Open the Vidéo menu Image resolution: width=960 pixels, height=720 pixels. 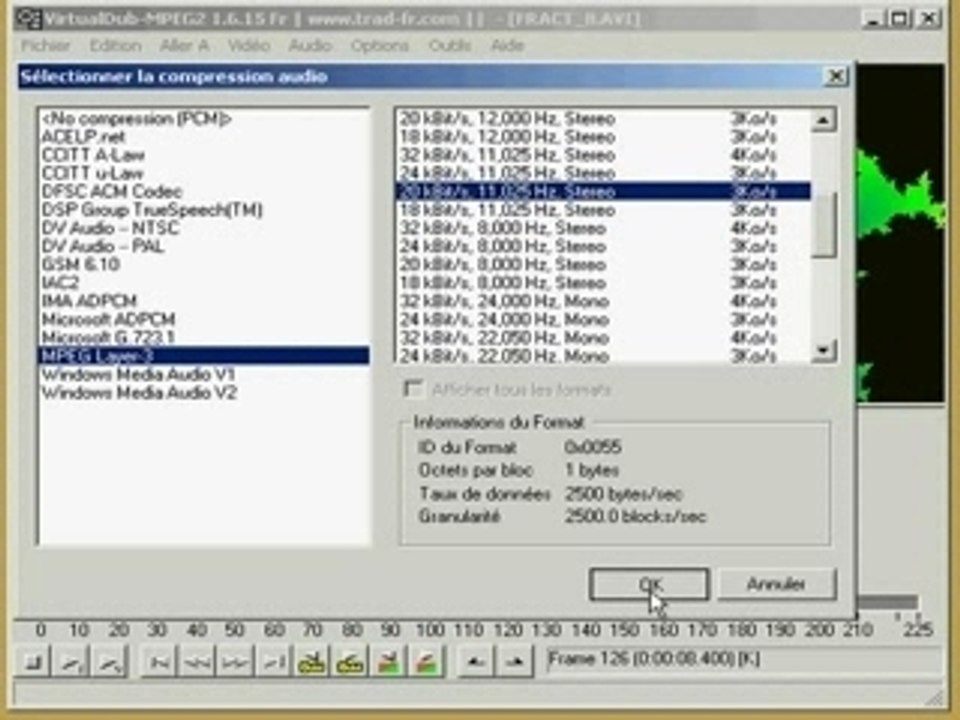(249, 45)
